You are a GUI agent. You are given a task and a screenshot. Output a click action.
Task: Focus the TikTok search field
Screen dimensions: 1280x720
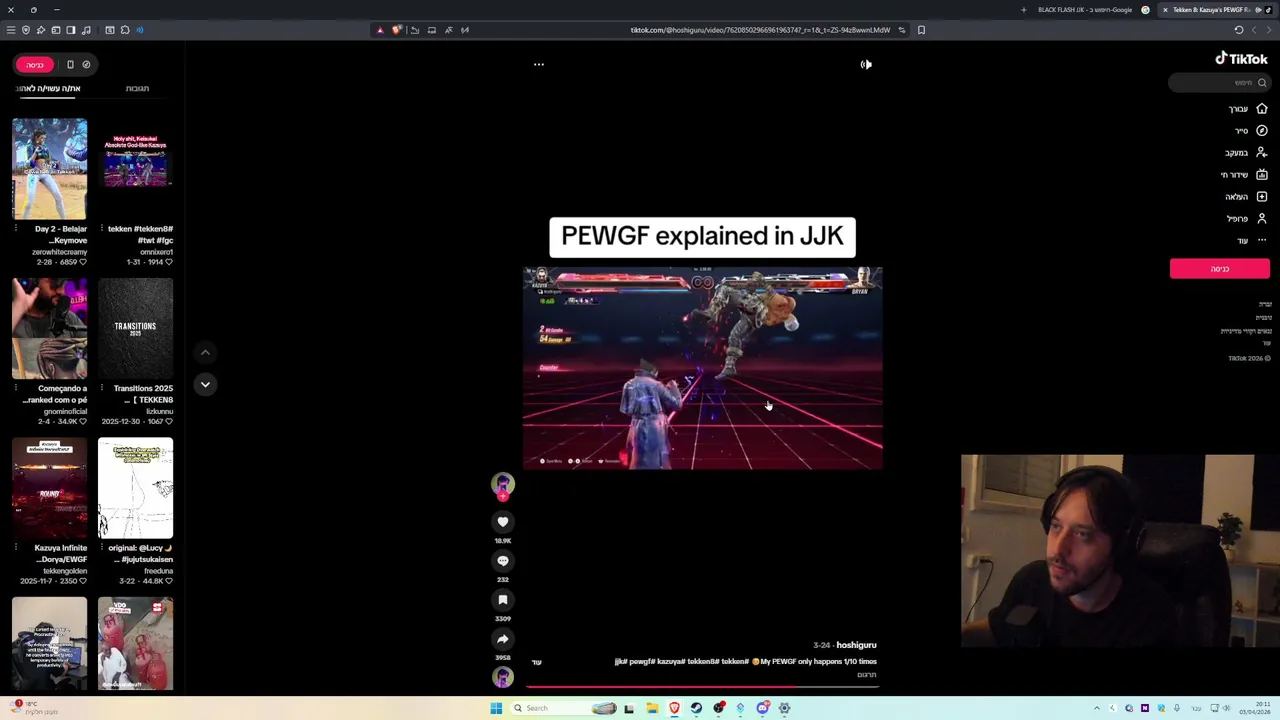coord(1220,83)
